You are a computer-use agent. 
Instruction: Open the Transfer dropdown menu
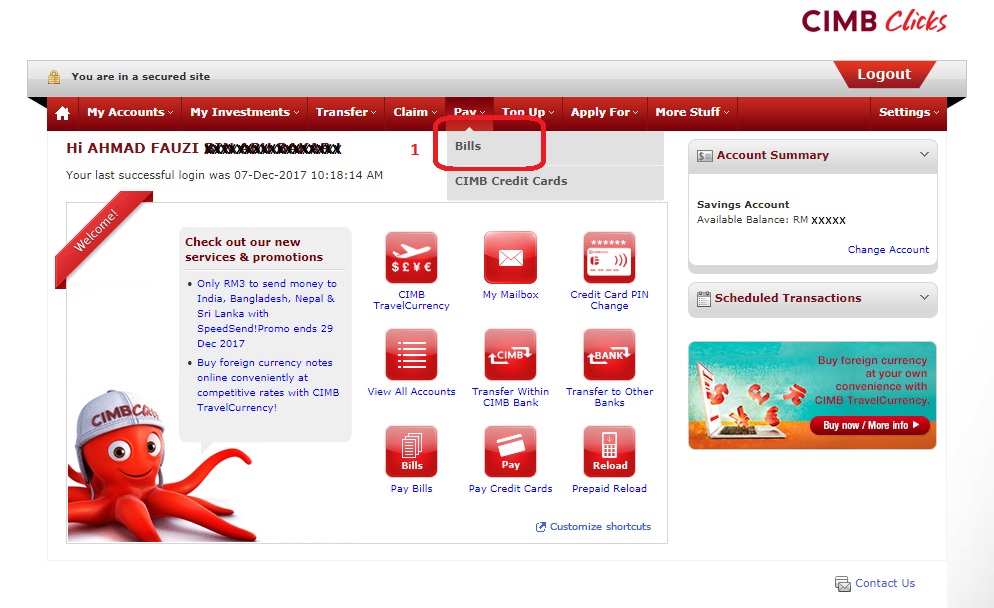(x=346, y=112)
